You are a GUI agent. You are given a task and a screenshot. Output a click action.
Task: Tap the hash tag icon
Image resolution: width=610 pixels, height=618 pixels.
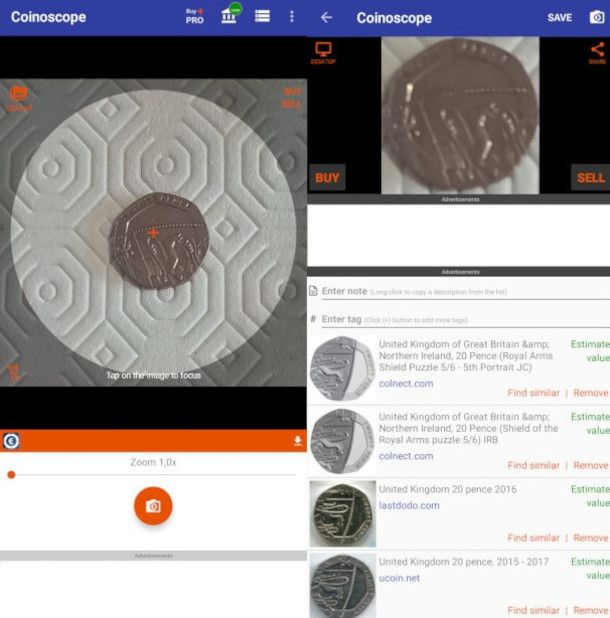[313, 319]
